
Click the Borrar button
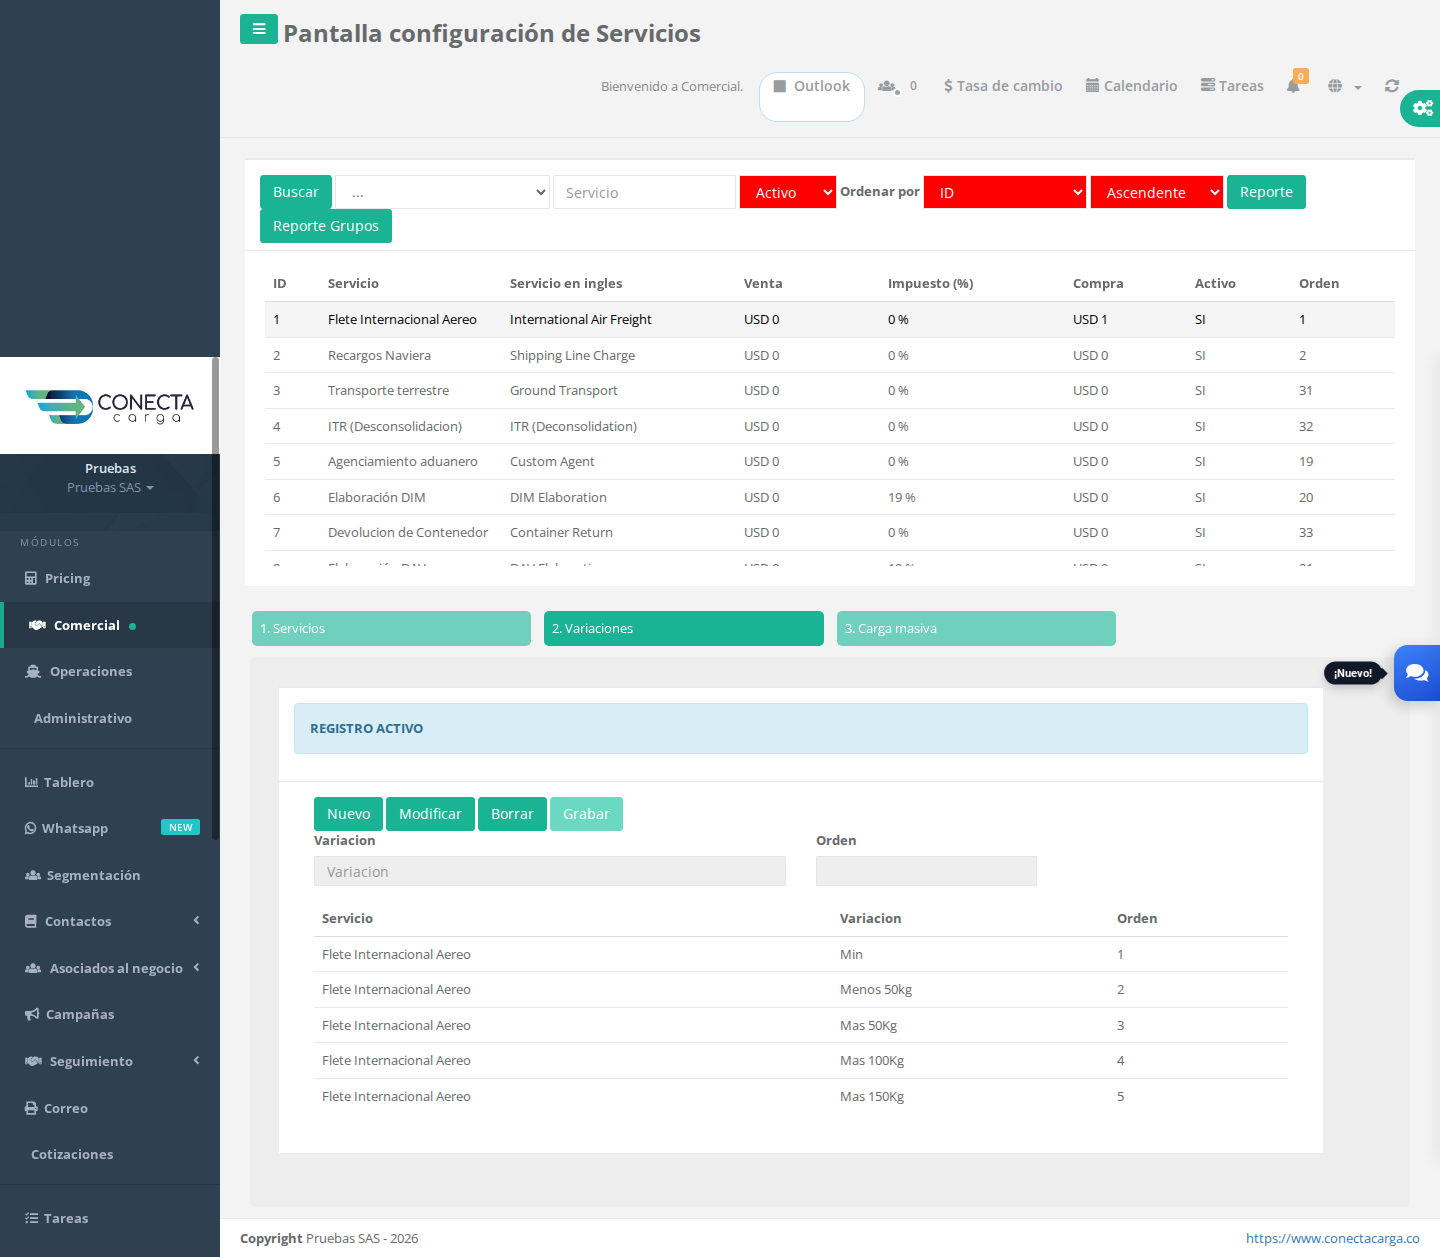(x=512, y=814)
